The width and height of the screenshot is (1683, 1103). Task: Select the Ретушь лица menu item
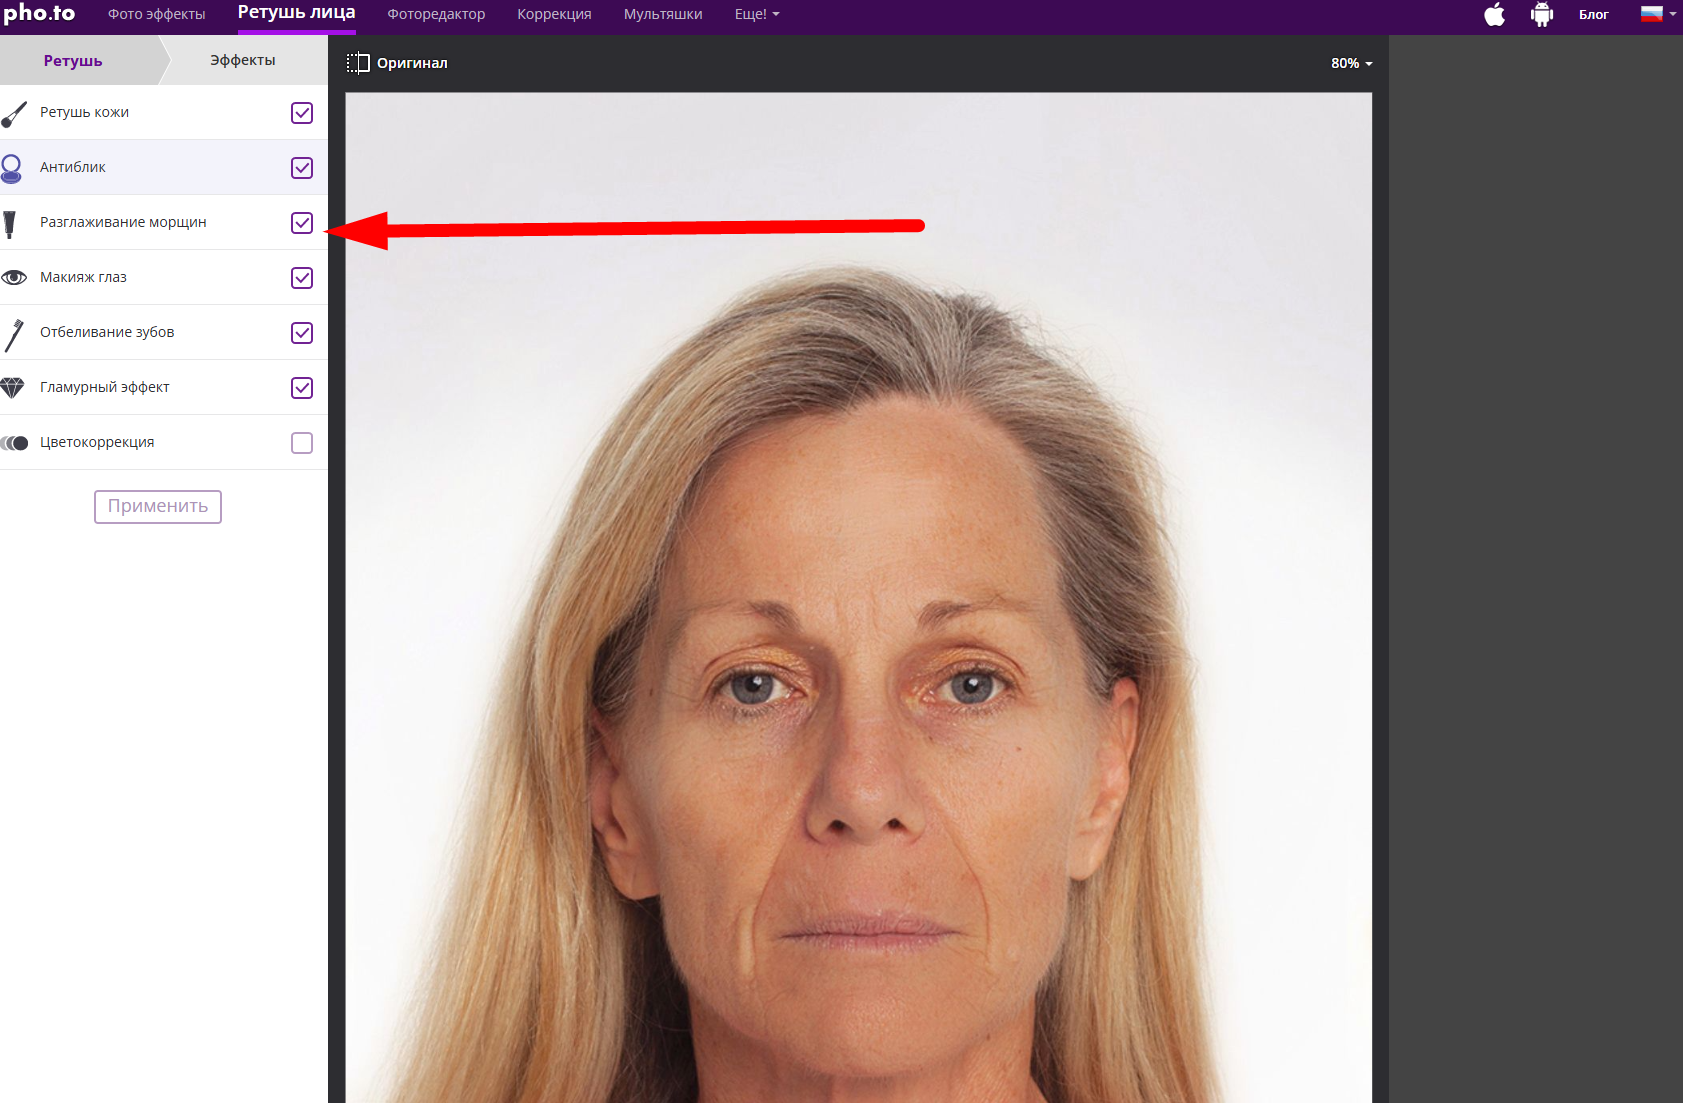click(296, 13)
